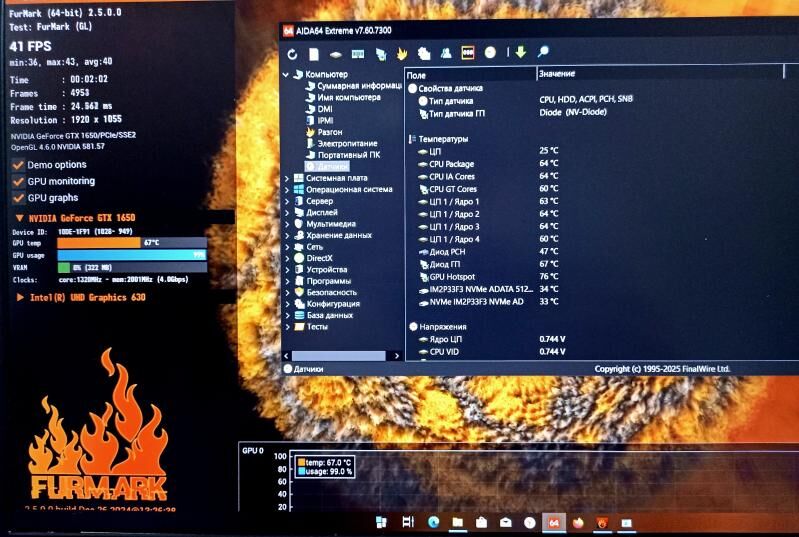Toggle the Demo options checkbox

click(x=18, y=165)
